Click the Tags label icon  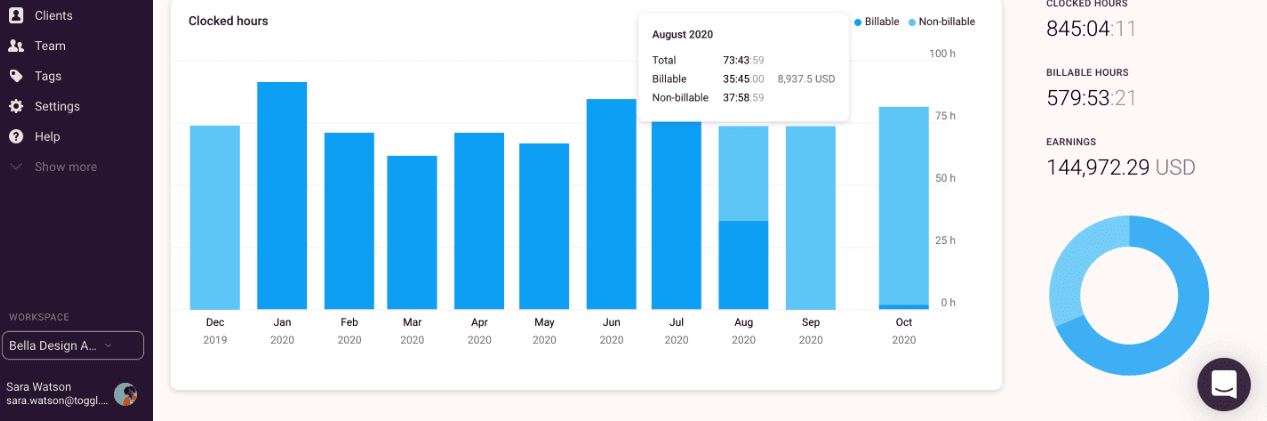16,76
